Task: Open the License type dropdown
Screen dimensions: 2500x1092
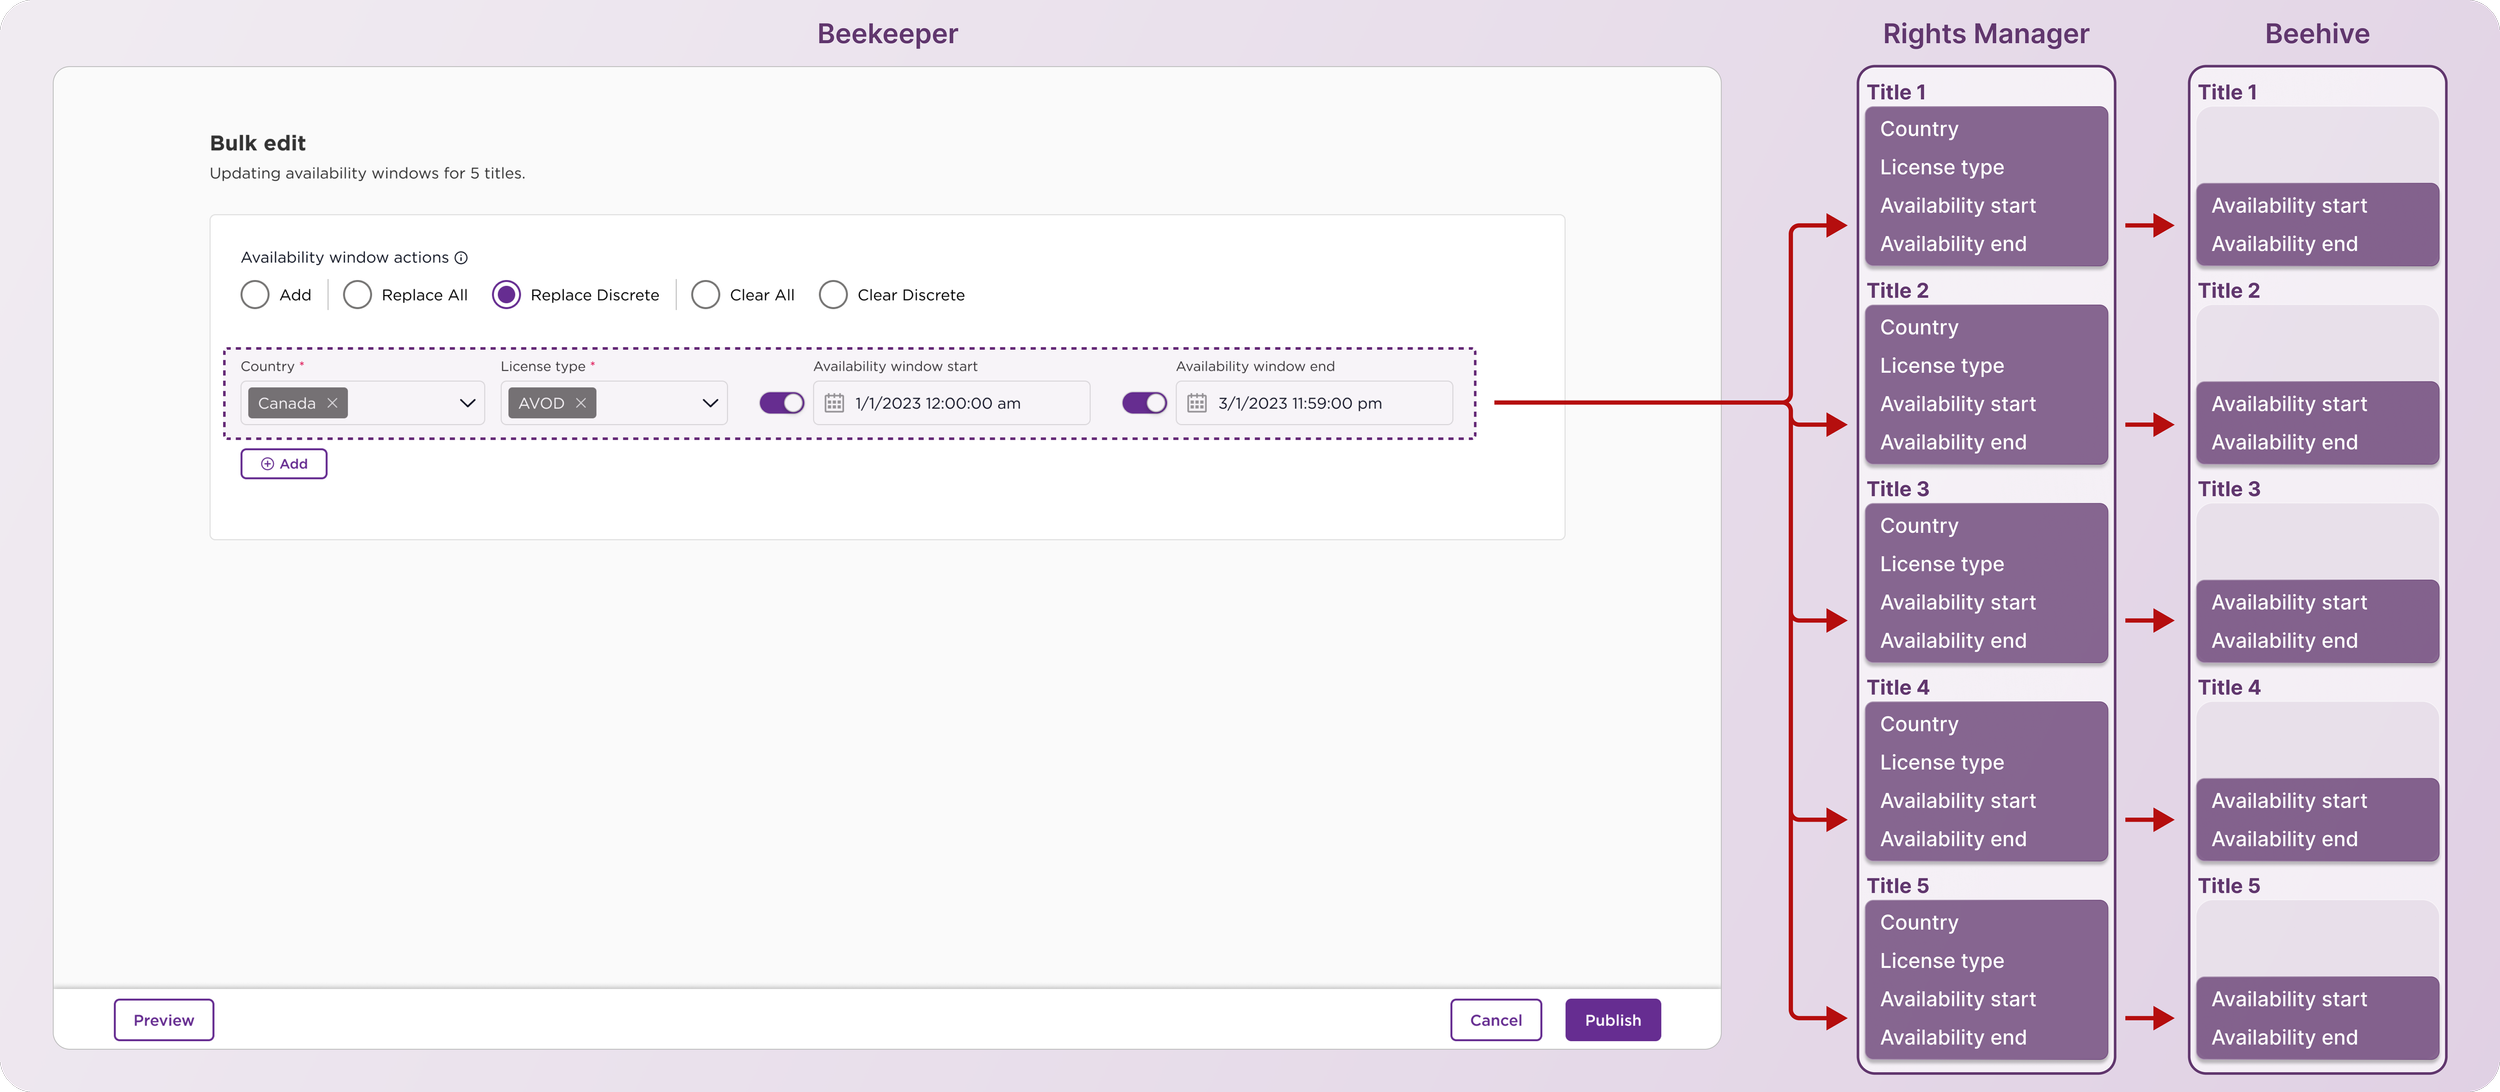Action: (x=710, y=403)
